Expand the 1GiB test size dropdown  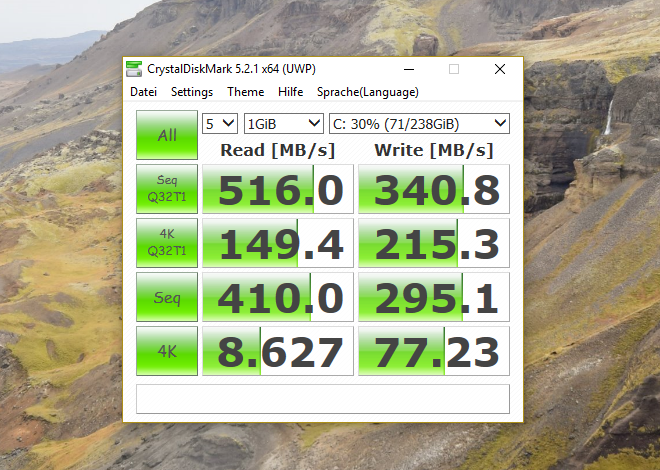point(283,124)
